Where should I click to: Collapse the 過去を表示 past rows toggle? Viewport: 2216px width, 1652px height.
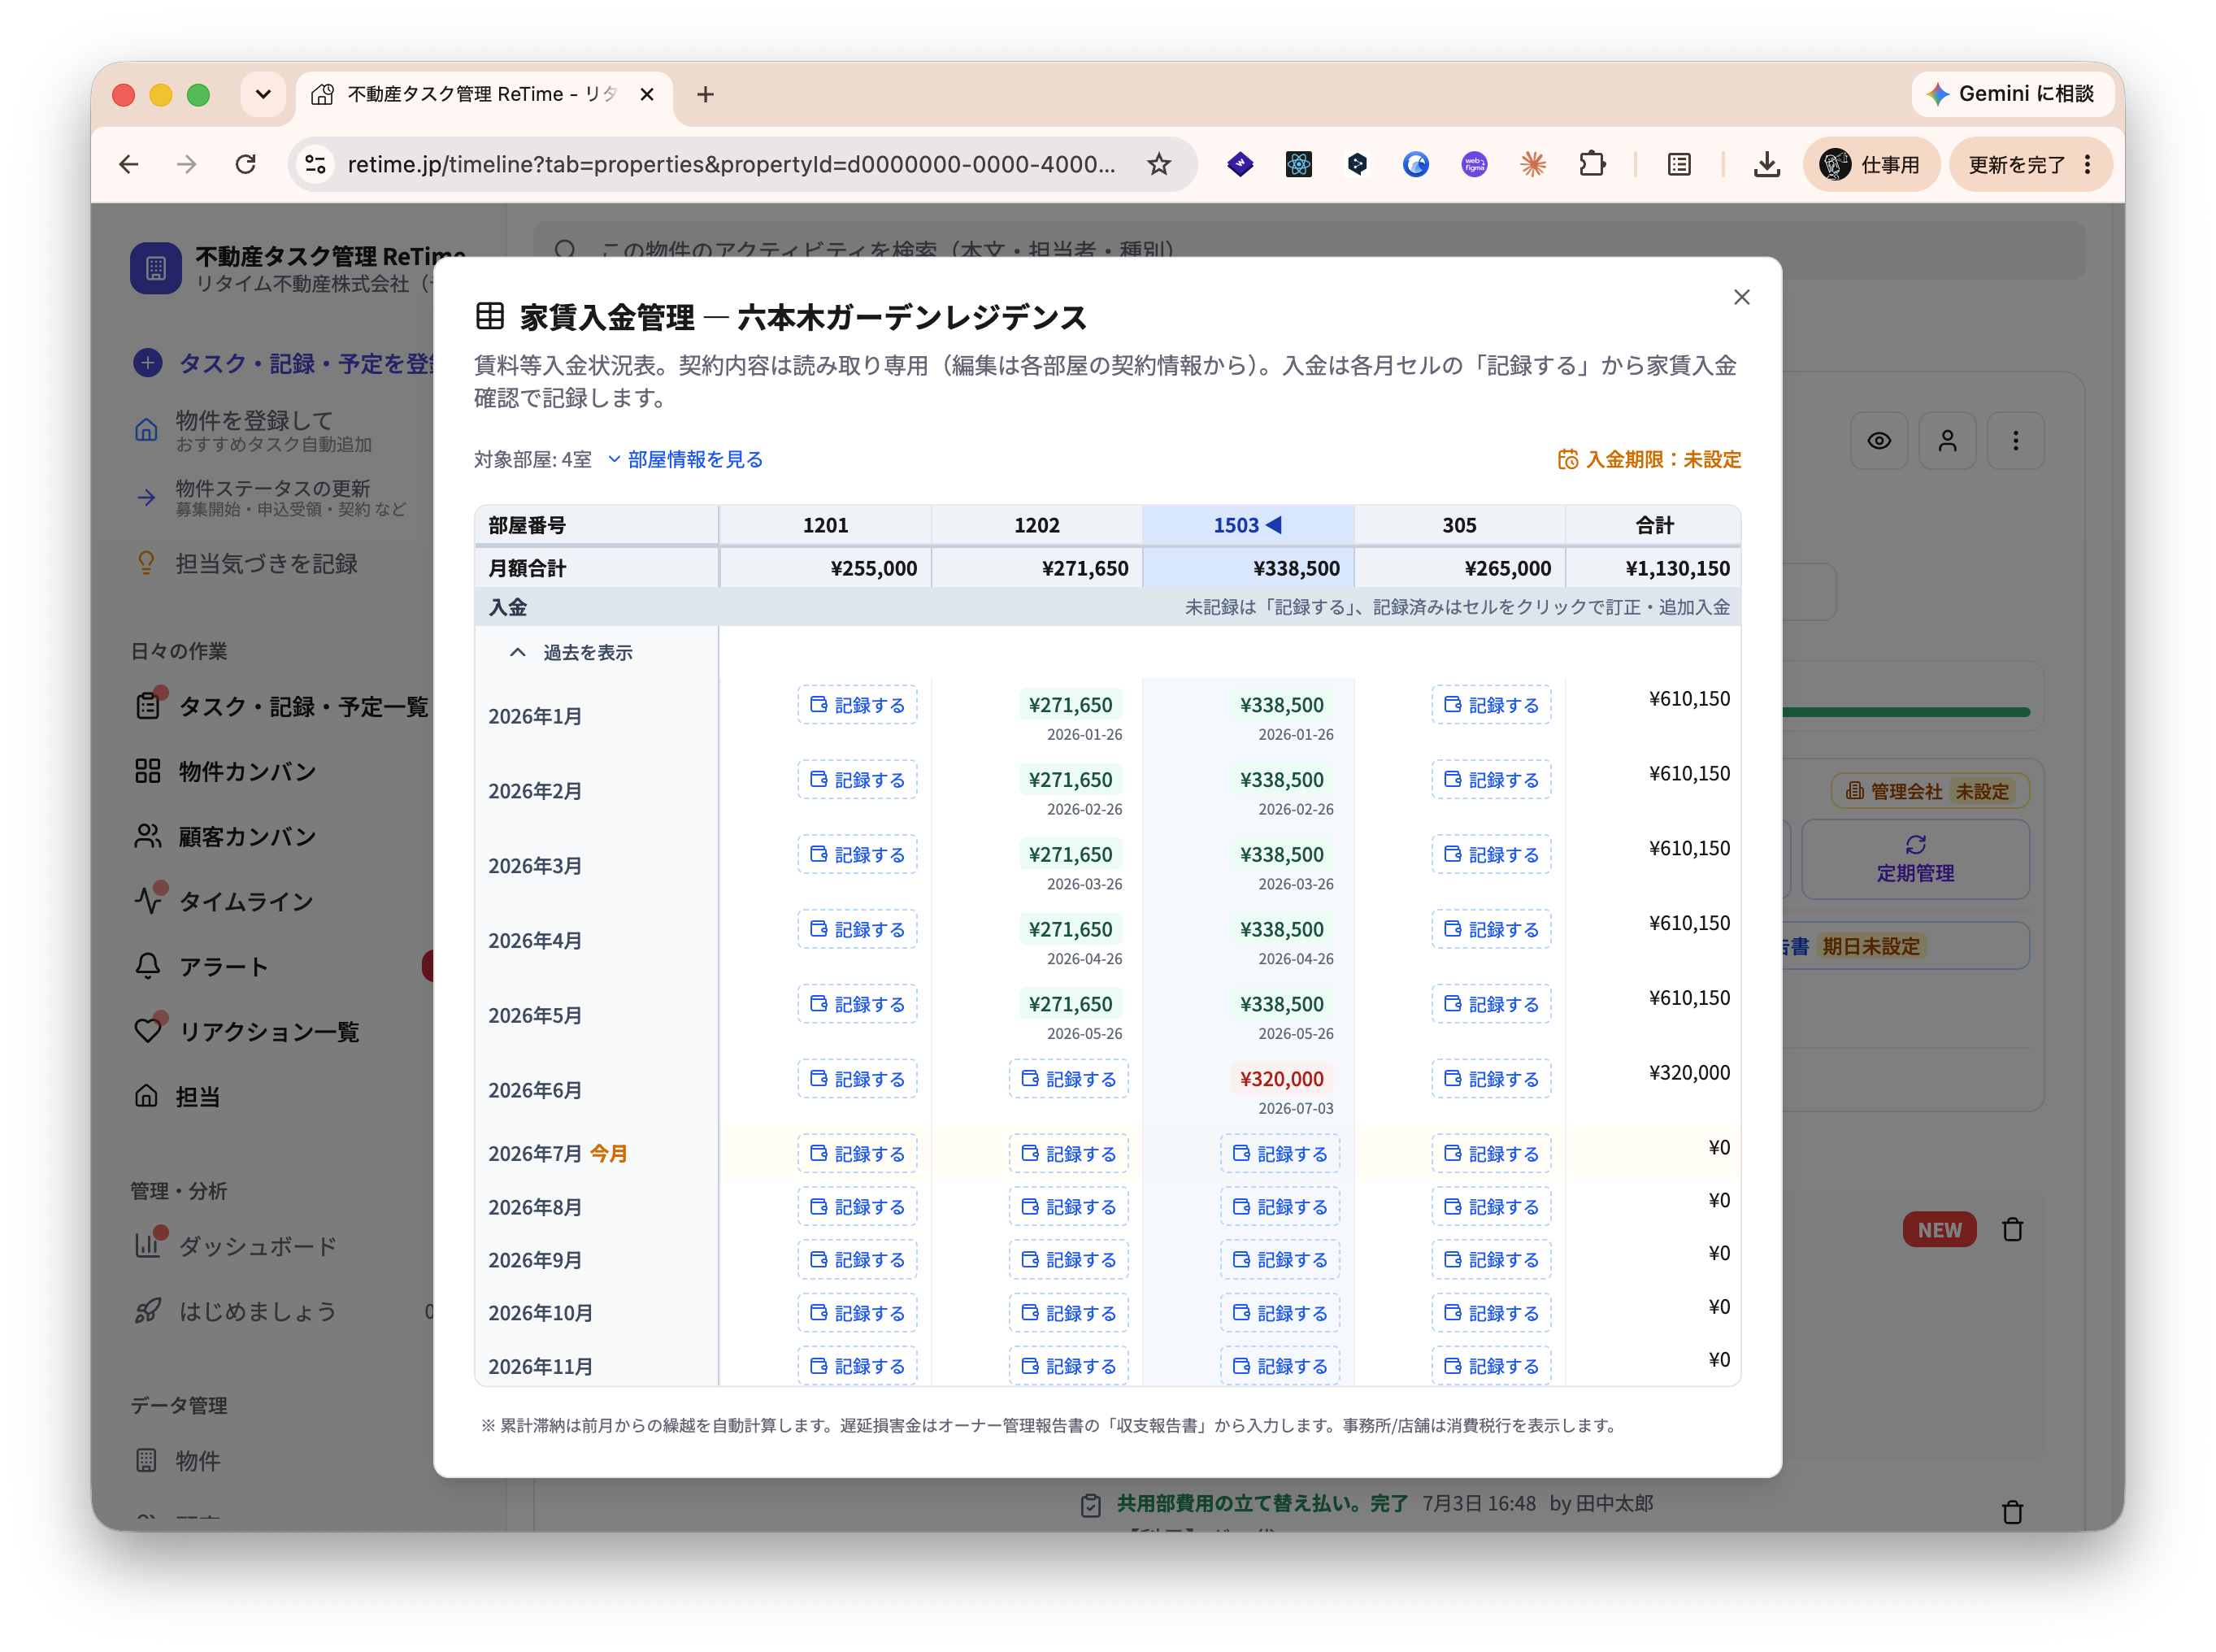pyautogui.click(x=572, y=652)
